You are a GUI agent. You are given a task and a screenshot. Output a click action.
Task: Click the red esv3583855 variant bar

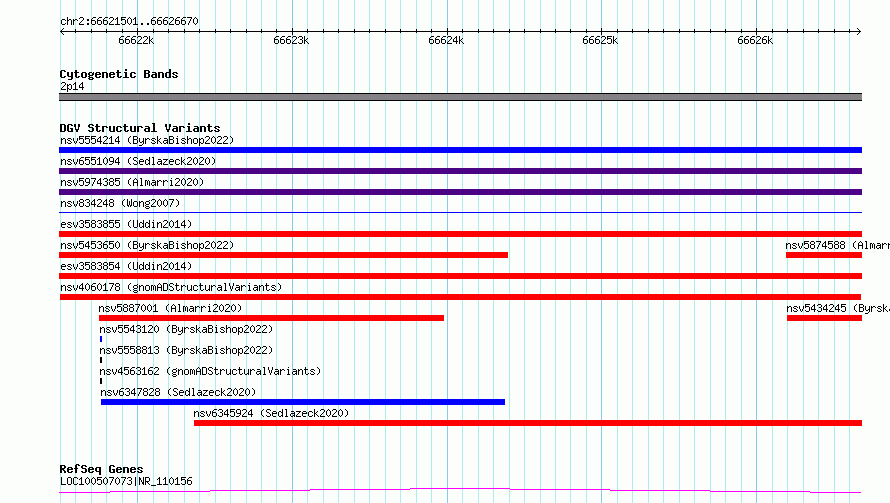(x=460, y=234)
